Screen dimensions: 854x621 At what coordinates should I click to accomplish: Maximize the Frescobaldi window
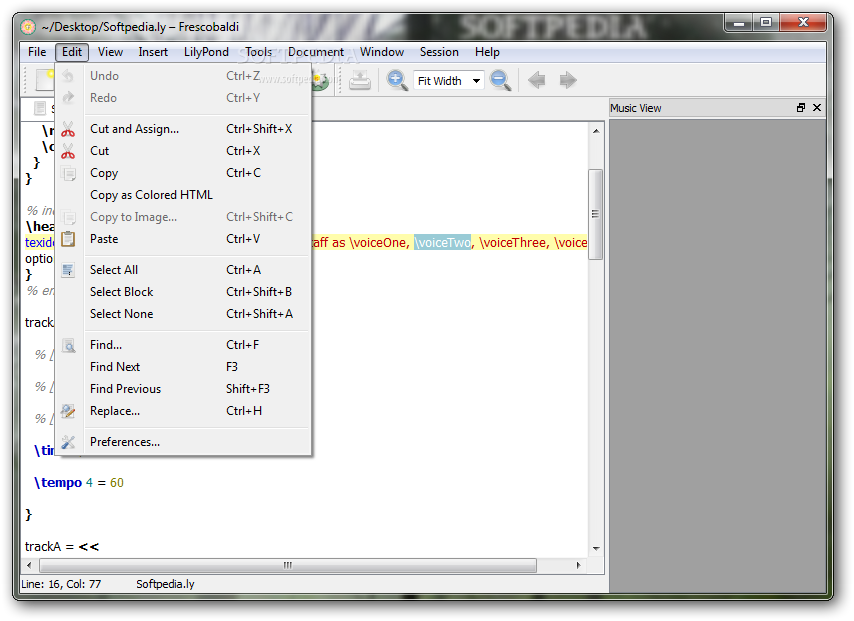[766, 22]
